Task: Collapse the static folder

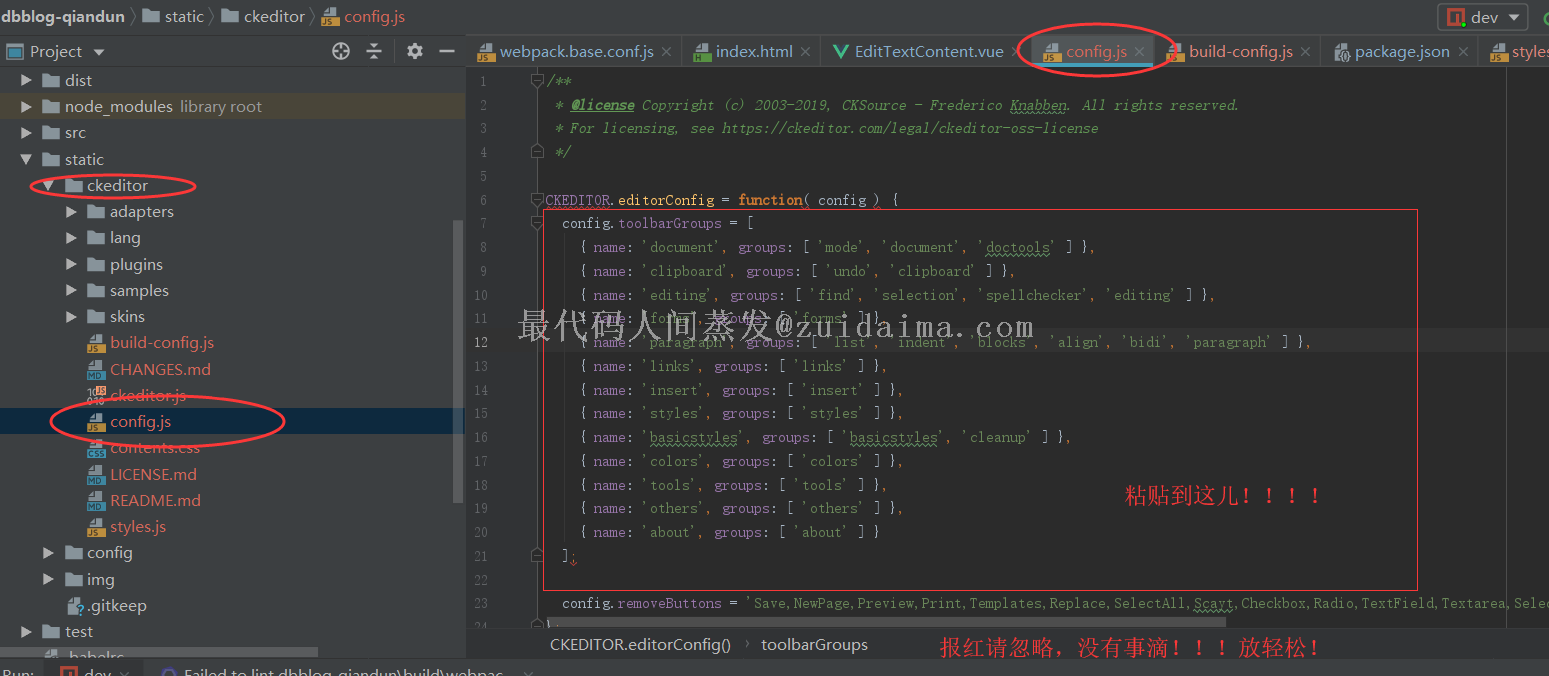Action: 27,159
